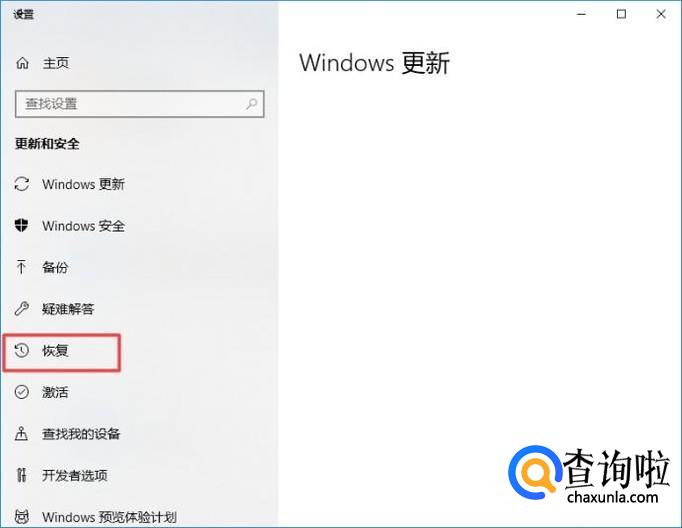This screenshot has height=528, width=682.
Task: Click the developer options sliders icon
Action: click(x=21, y=475)
